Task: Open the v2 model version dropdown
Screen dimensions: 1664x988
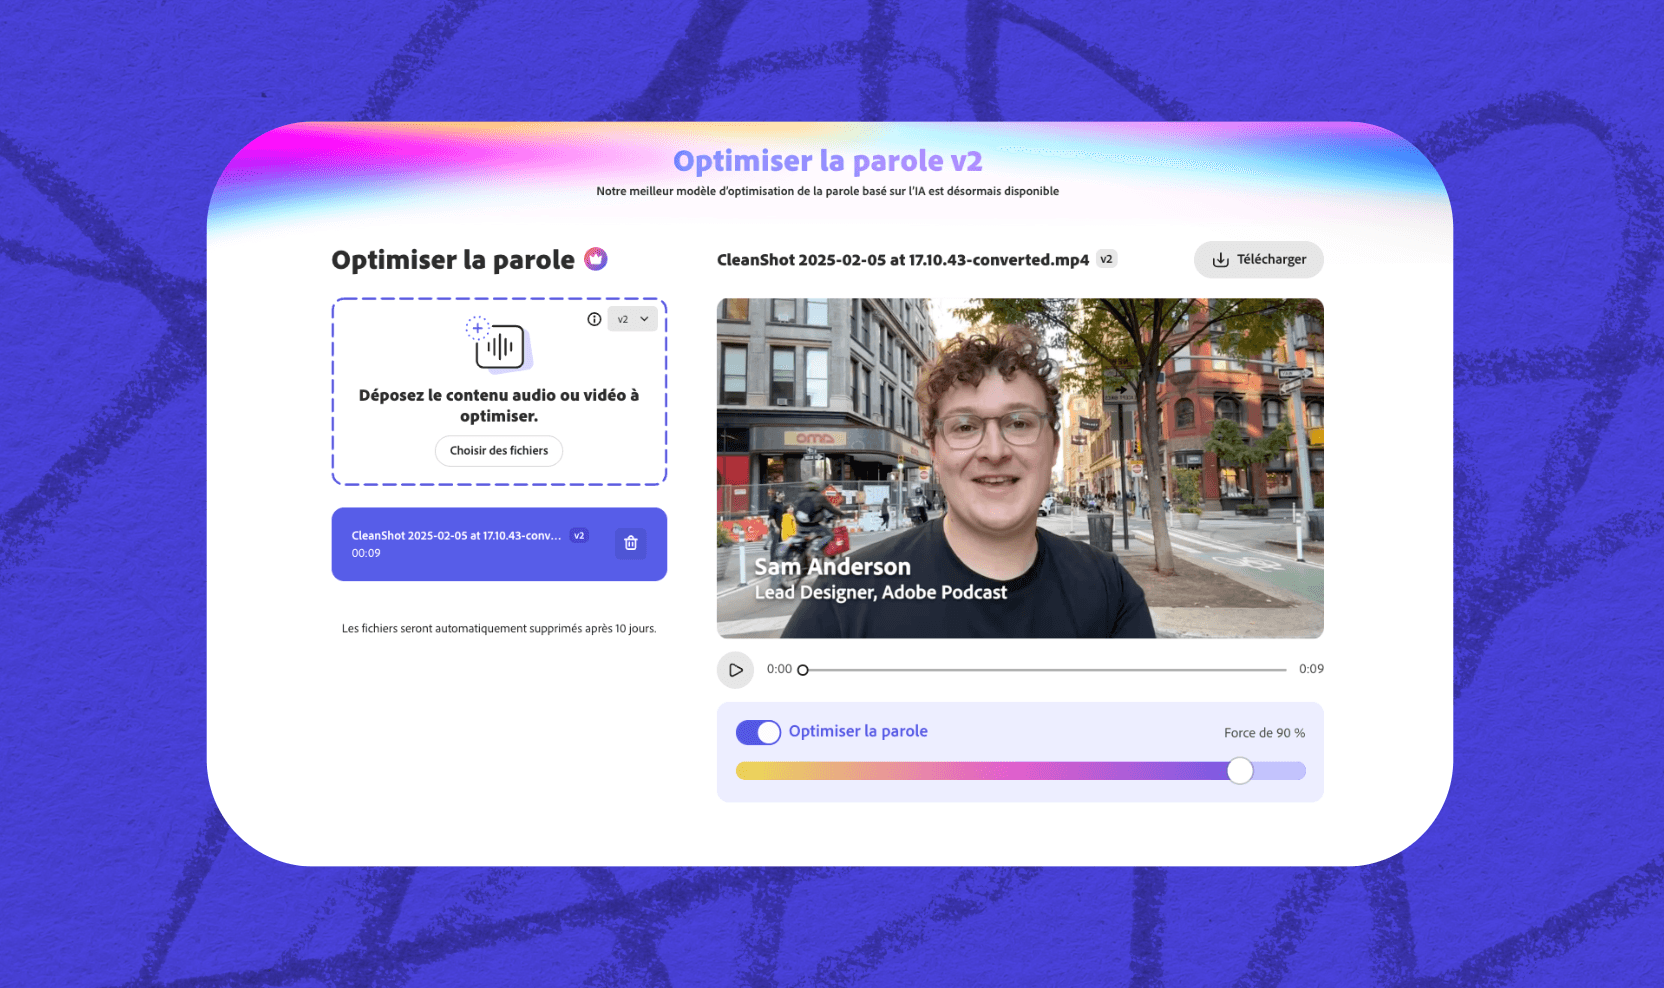Action: pyautogui.click(x=632, y=319)
